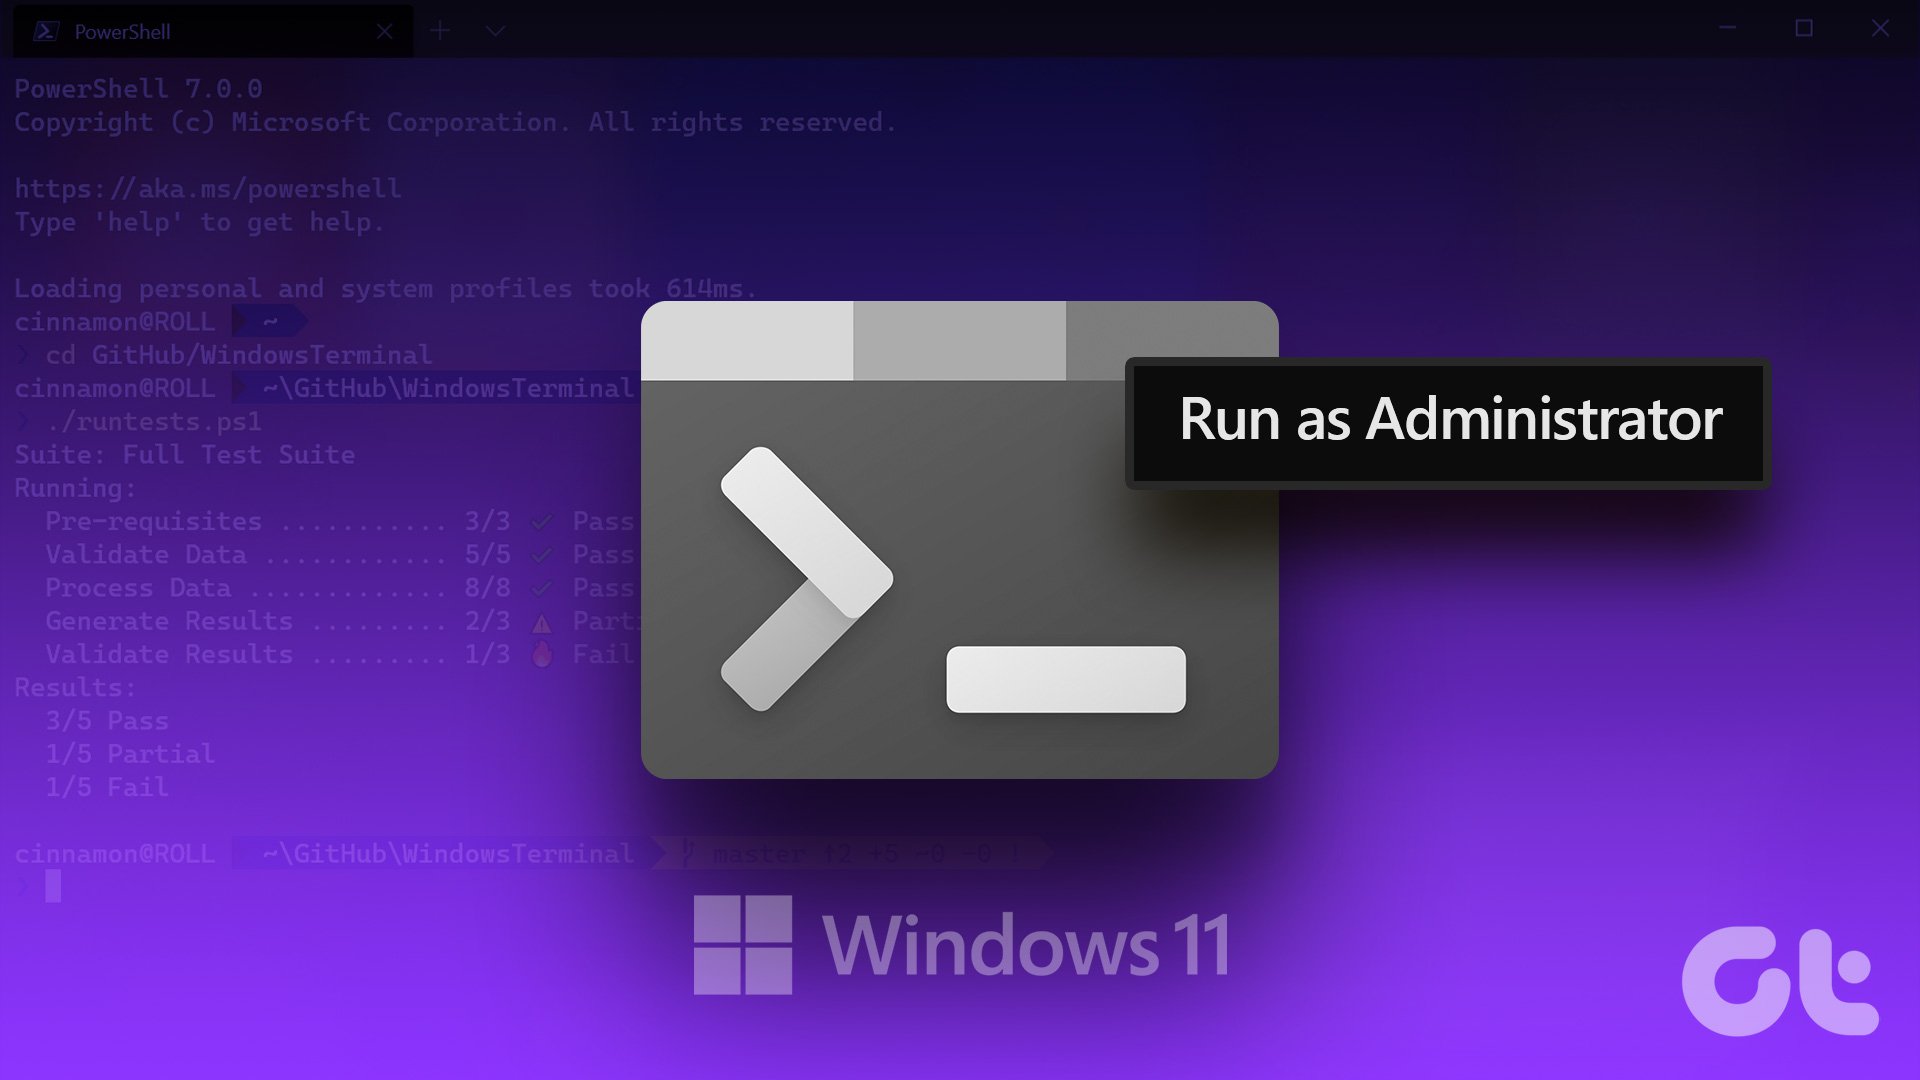This screenshot has width=1920, height=1080.
Task: Open a new terminal tab with the plus icon
Action: [x=441, y=31]
